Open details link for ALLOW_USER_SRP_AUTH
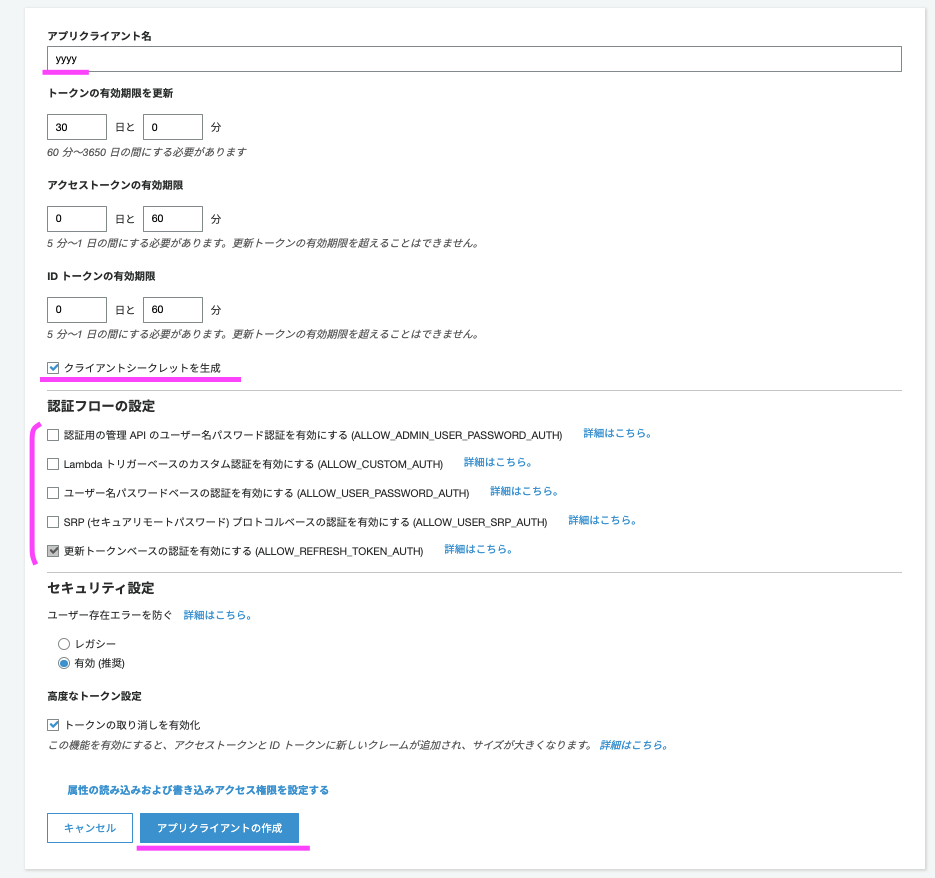 (602, 520)
